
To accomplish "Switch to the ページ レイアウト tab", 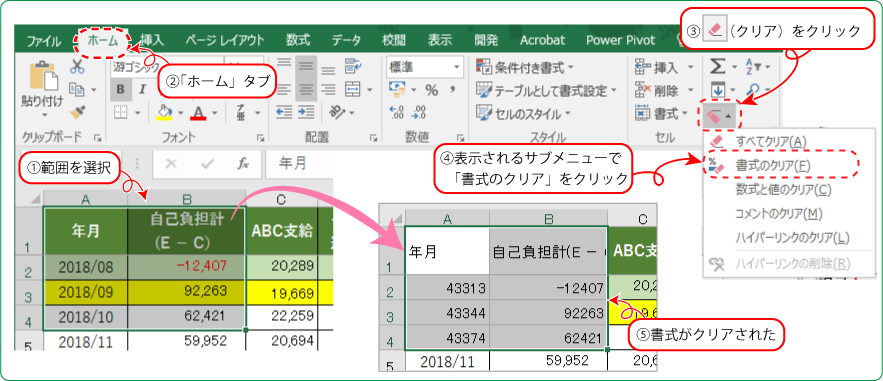I will click(225, 40).
